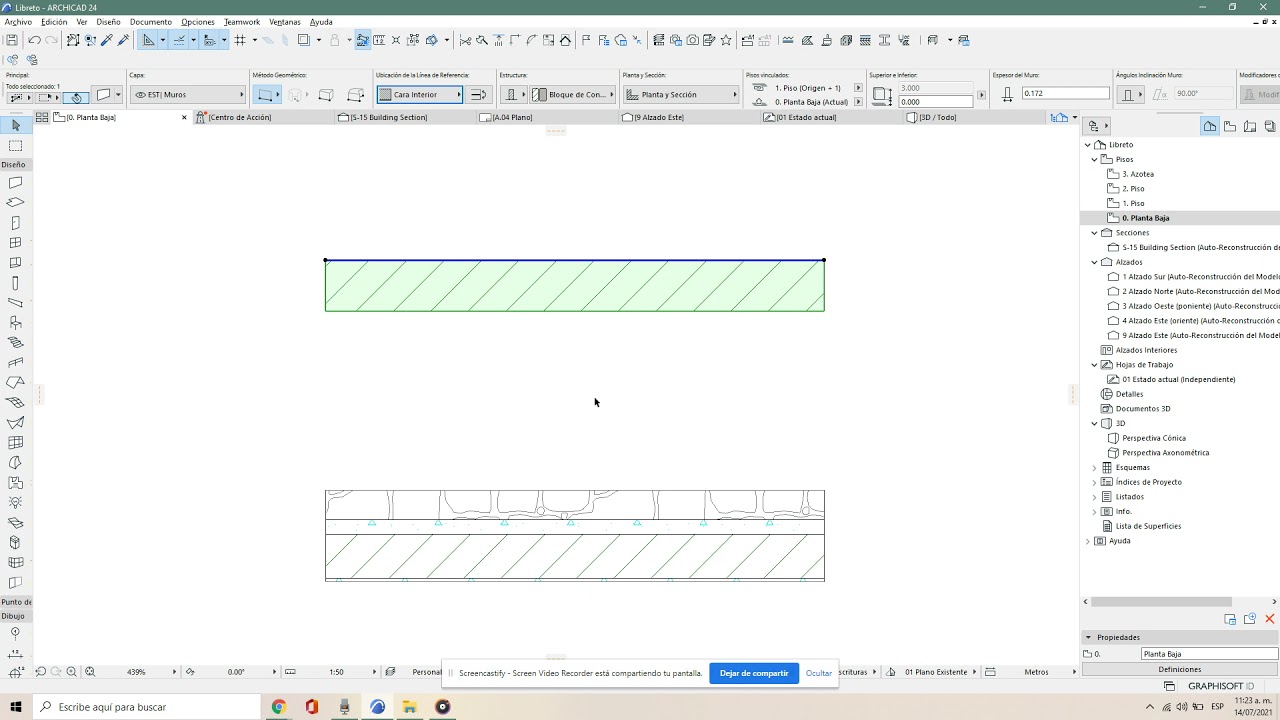Image resolution: width=1280 pixels, height=720 pixels.
Task: Click the Inject Parameters syringe icon
Action: pos(124,40)
